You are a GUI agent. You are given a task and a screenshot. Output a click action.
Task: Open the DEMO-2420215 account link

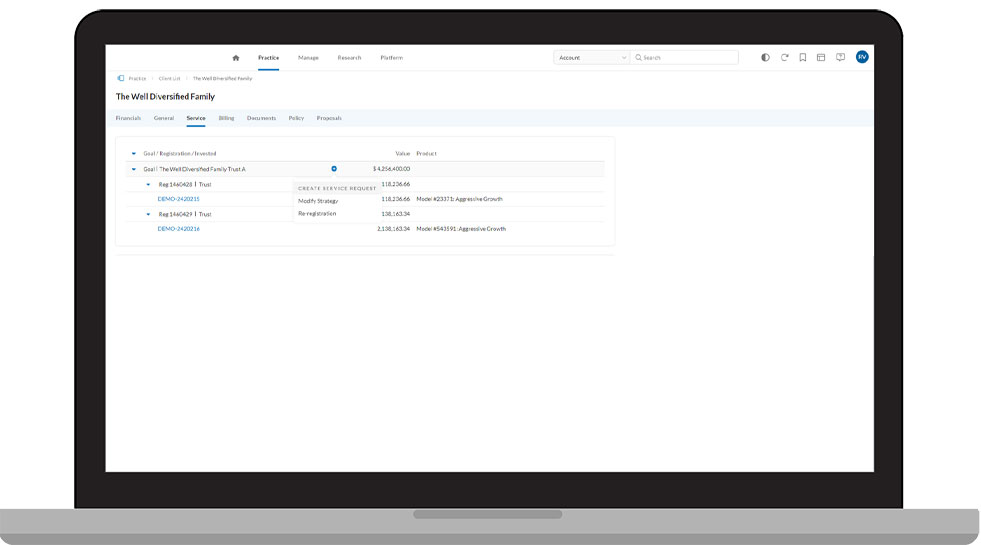click(x=178, y=199)
